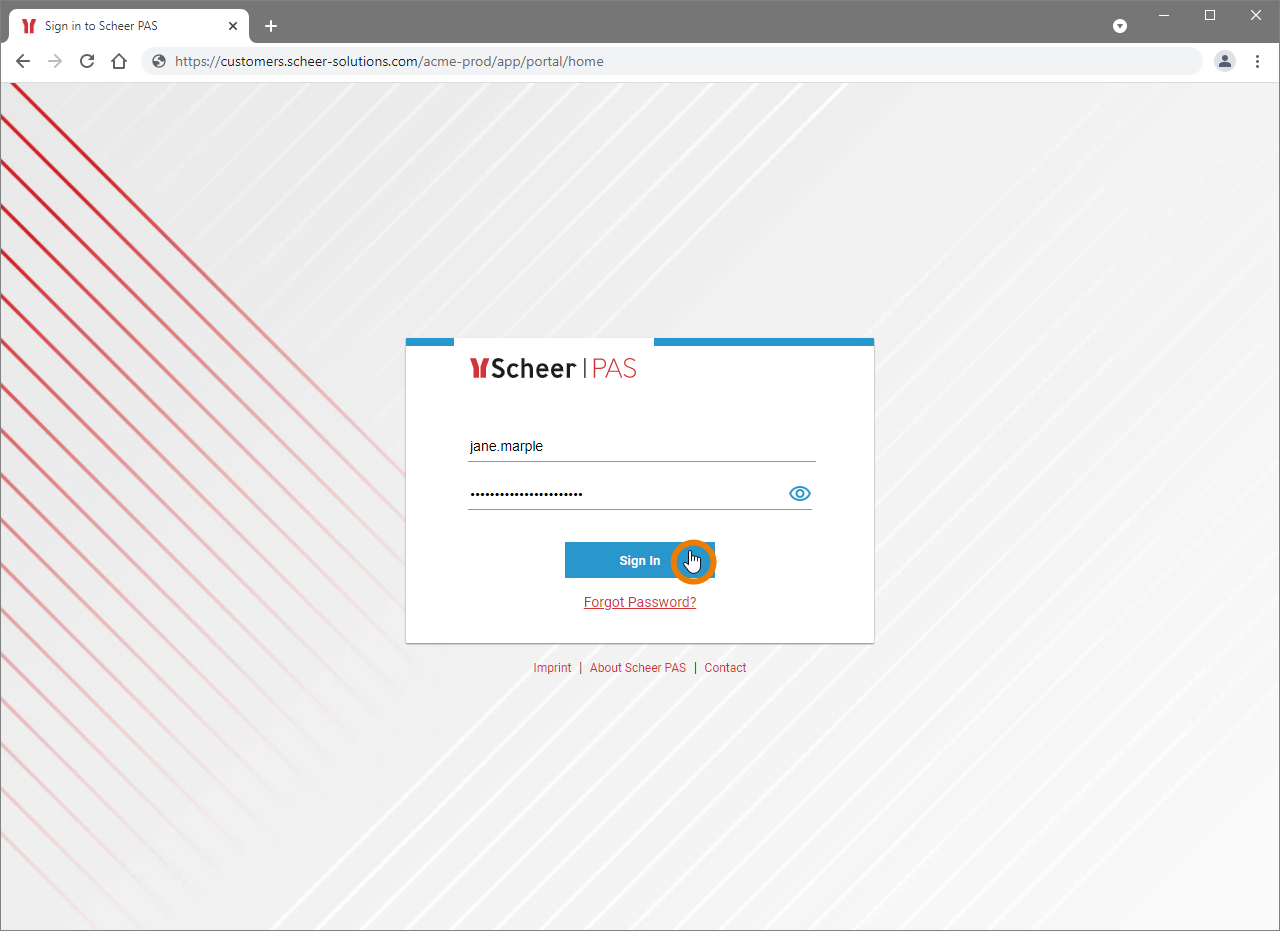Click the Imprint link
1280x931 pixels.
(x=552, y=667)
